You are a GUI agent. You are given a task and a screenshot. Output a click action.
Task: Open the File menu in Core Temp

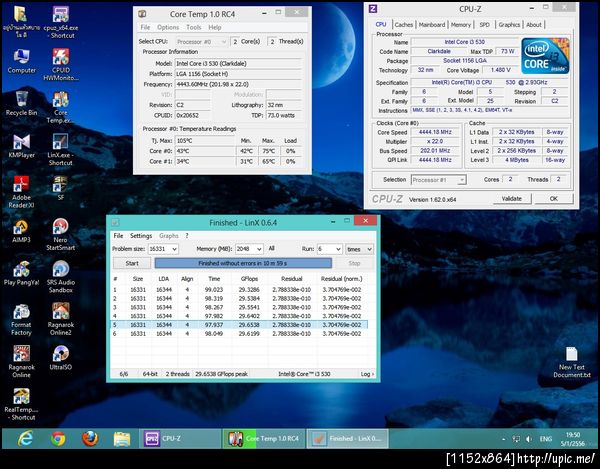pyautogui.click(x=145, y=27)
